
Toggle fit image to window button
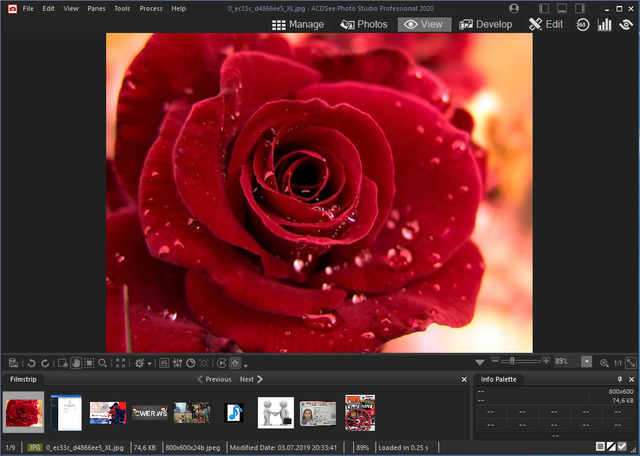pyautogui.click(x=631, y=361)
